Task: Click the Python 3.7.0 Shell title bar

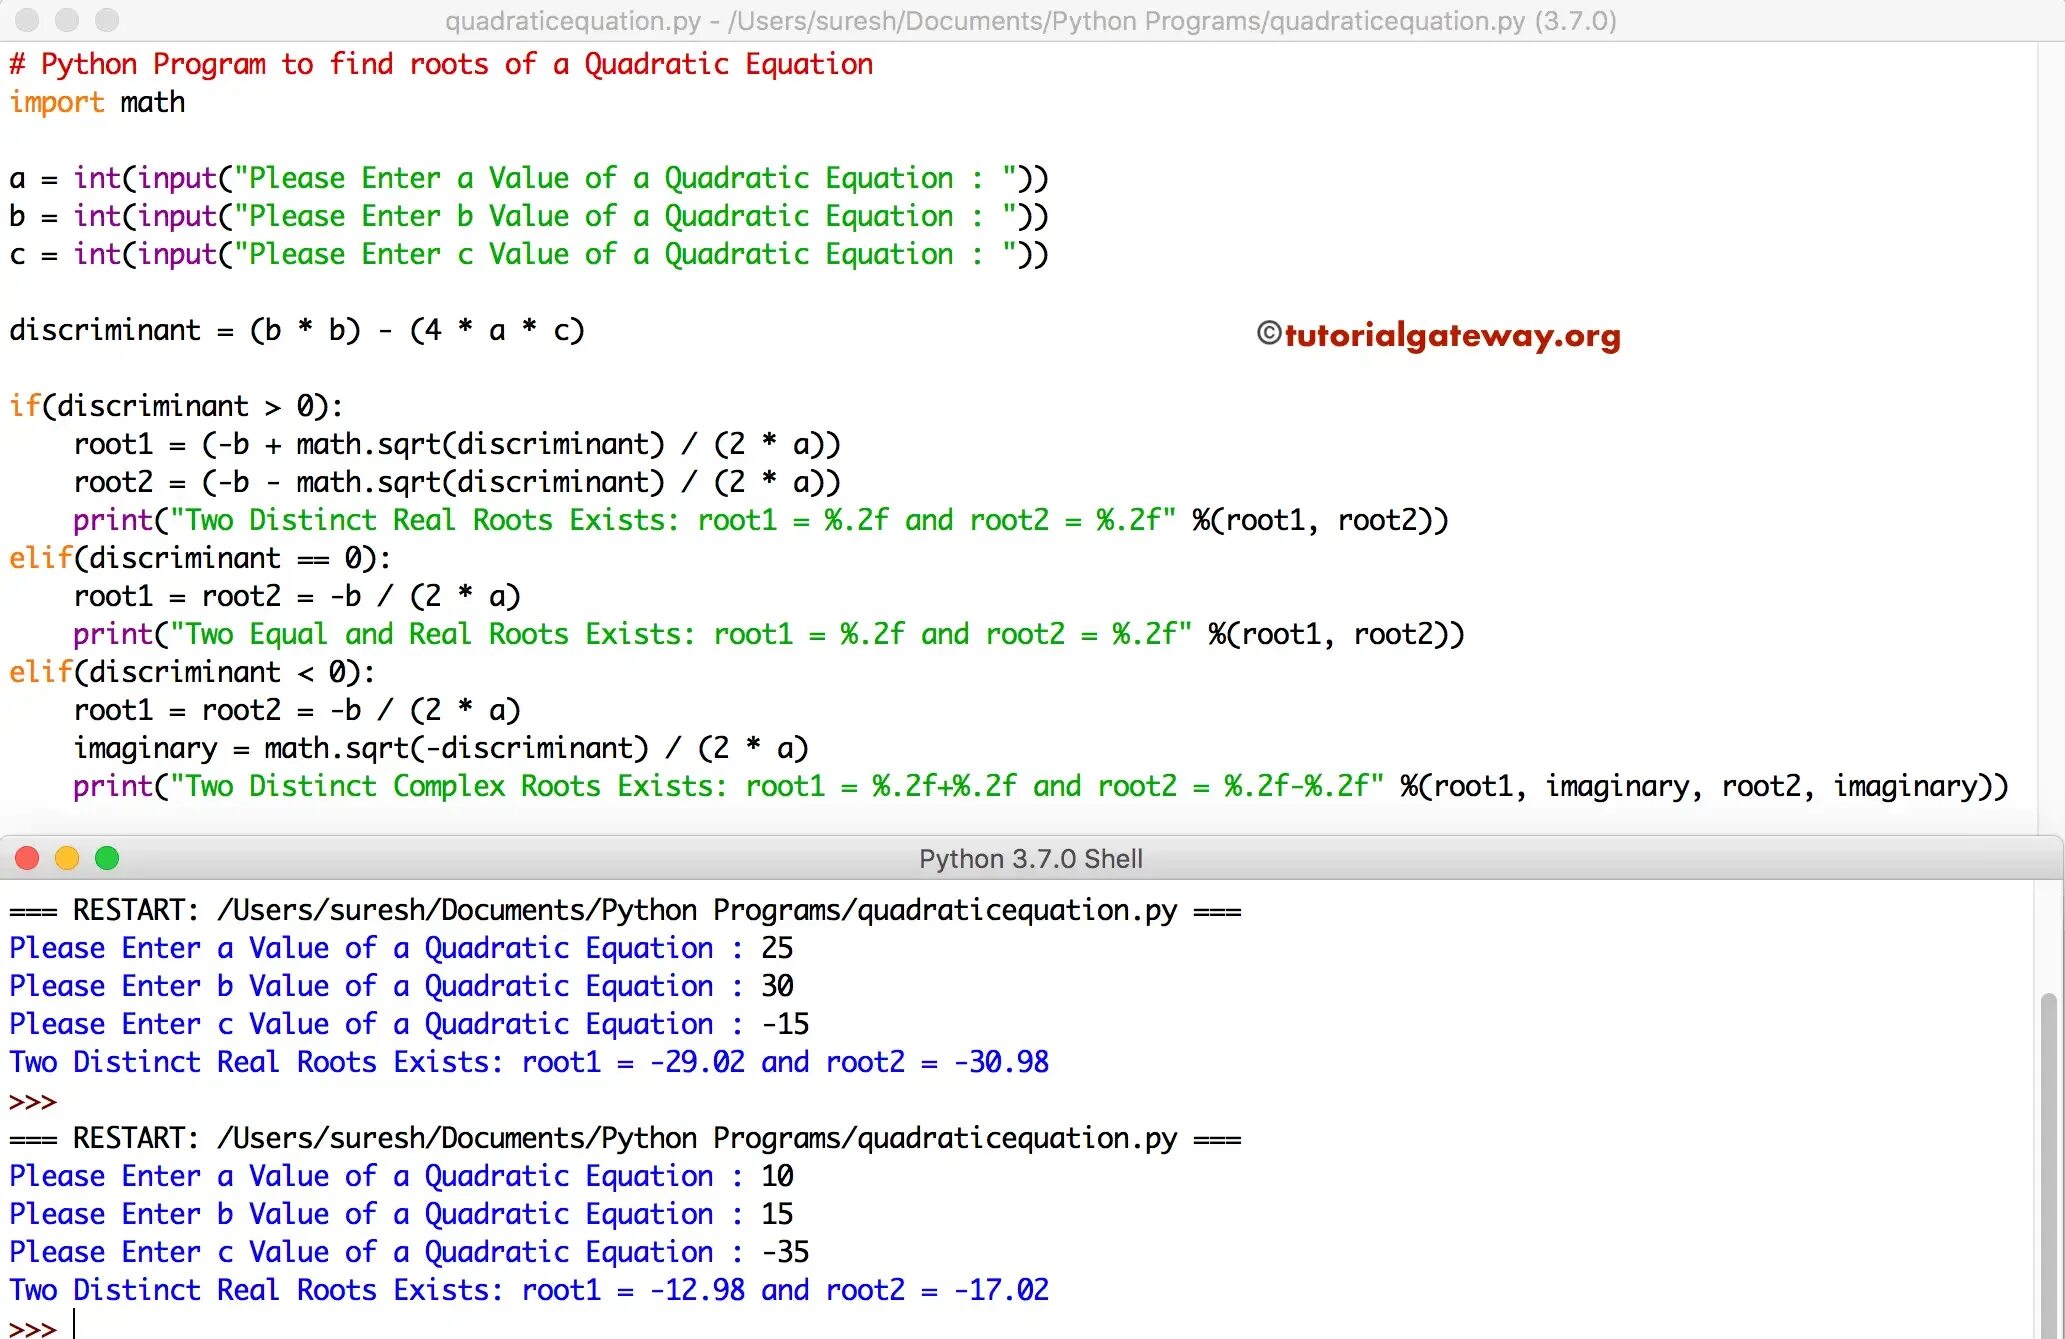Action: [1030, 859]
